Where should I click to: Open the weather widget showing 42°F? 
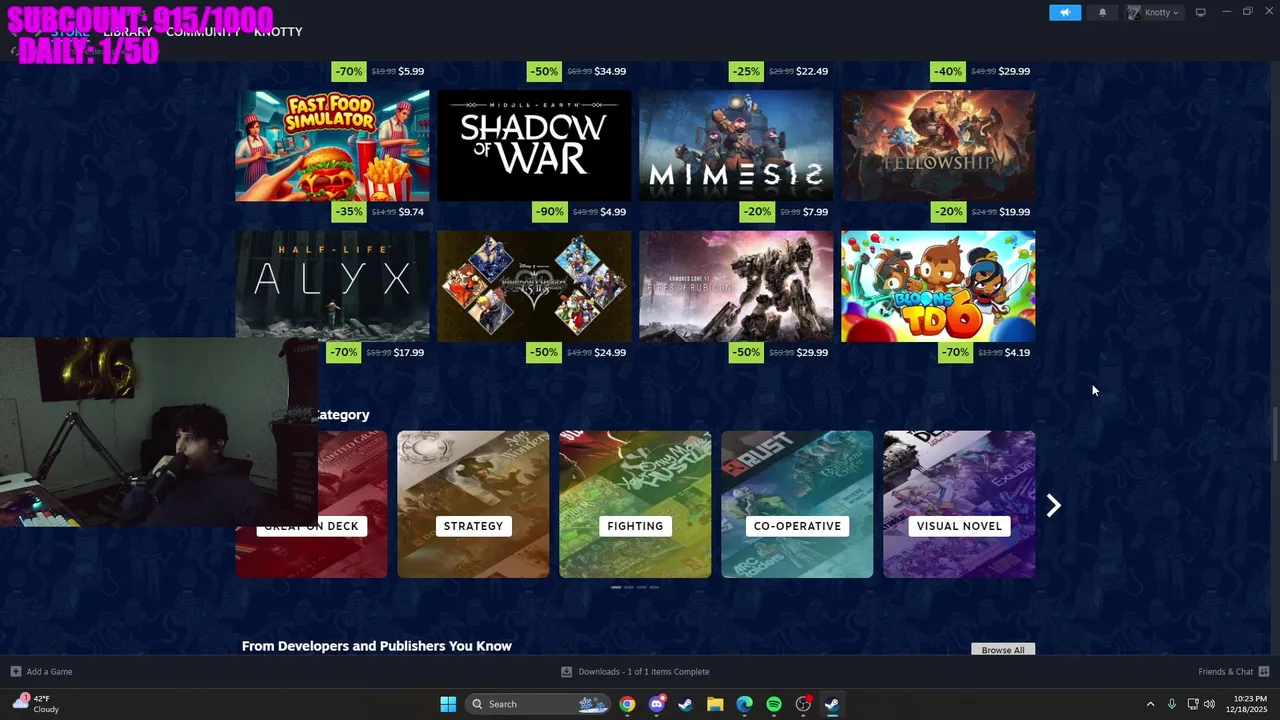[35, 704]
